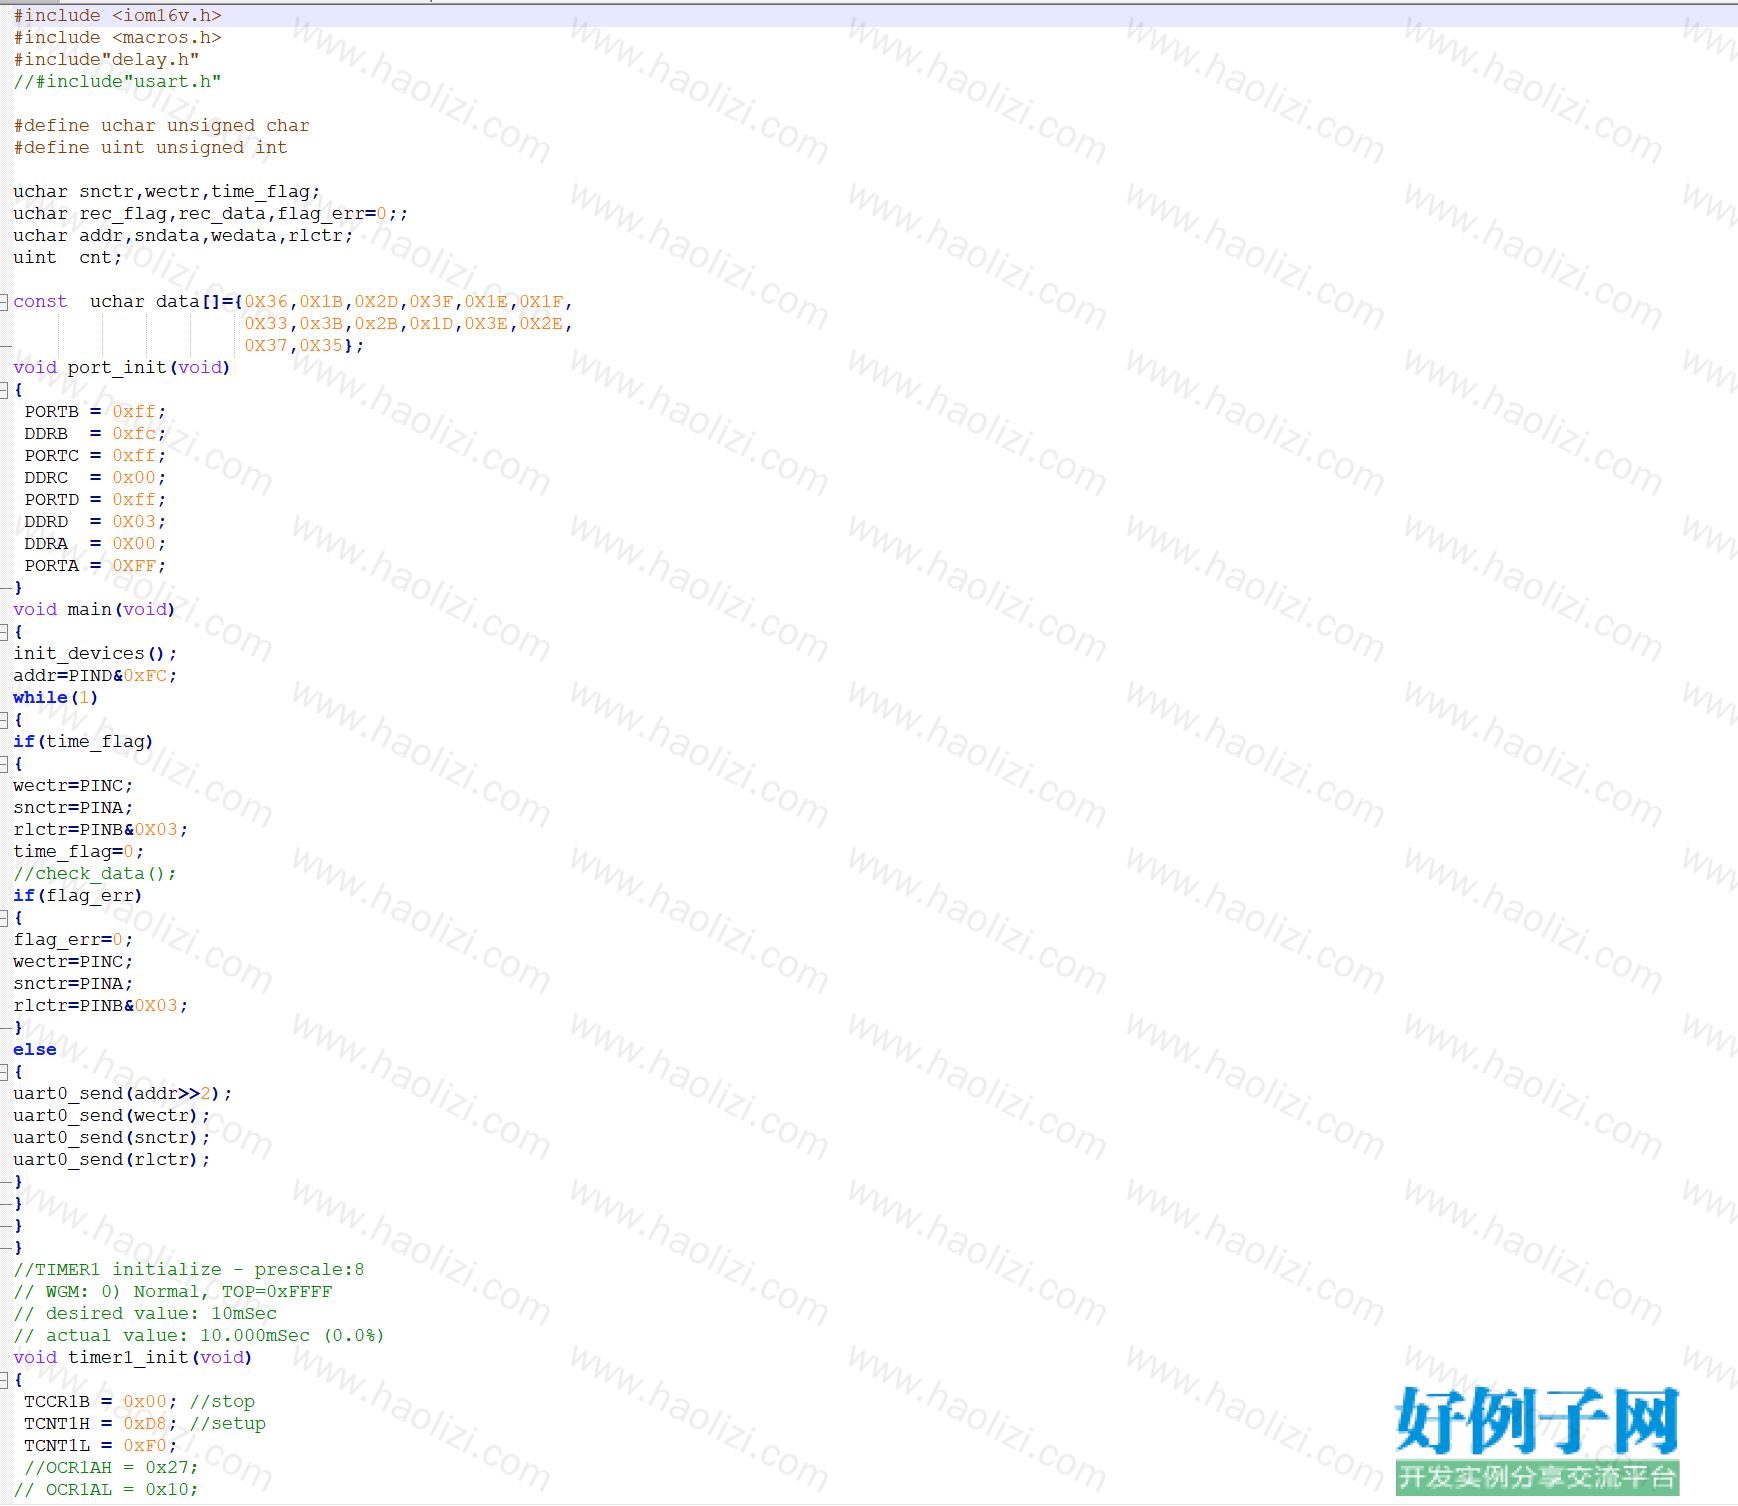The height and width of the screenshot is (1506, 1738).
Task: Click the line '#include <iom16v.h>'
Action: tap(117, 16)
